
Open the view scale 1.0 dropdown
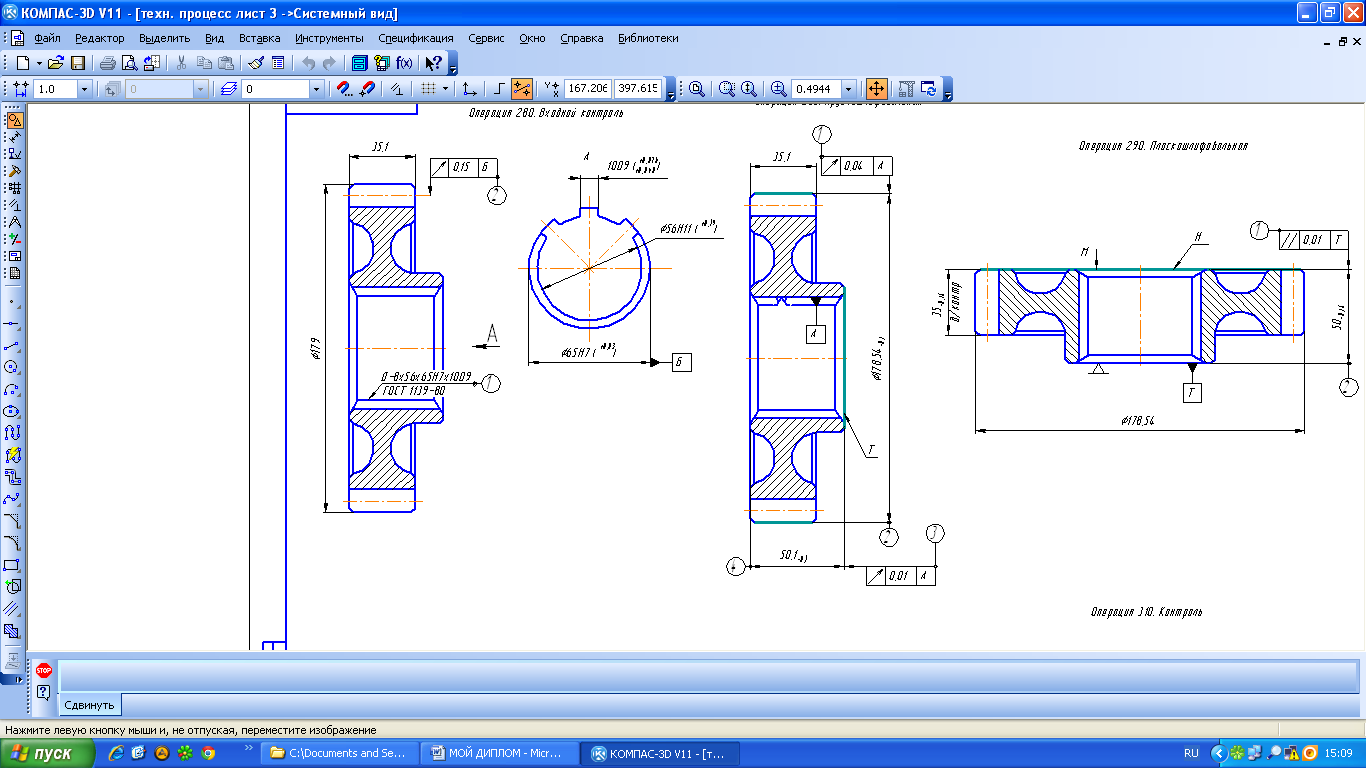click(x=84, y=89)
